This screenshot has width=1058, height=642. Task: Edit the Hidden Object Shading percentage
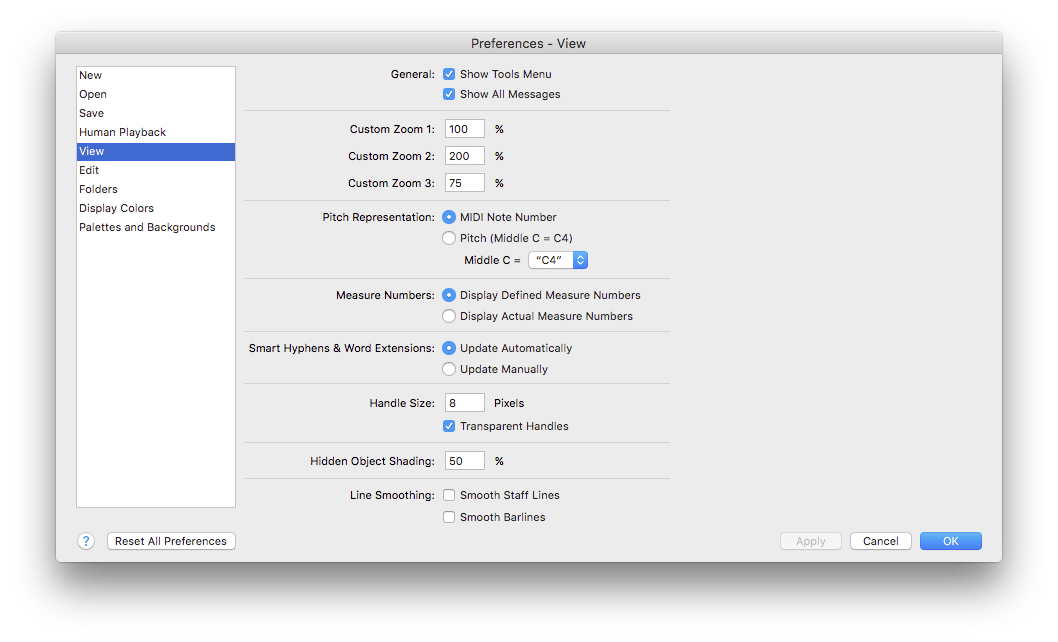(x=464, y=460)
